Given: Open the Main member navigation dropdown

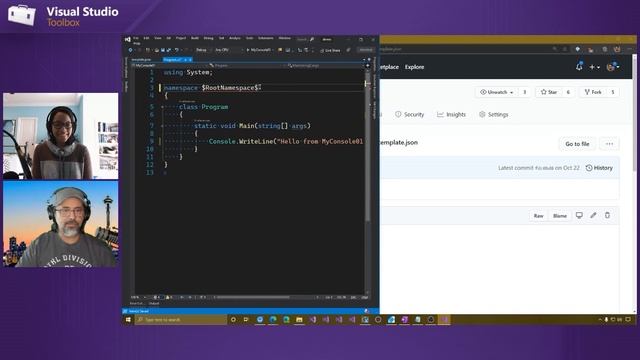Looking at the screenshot, I should coord(325,65).
